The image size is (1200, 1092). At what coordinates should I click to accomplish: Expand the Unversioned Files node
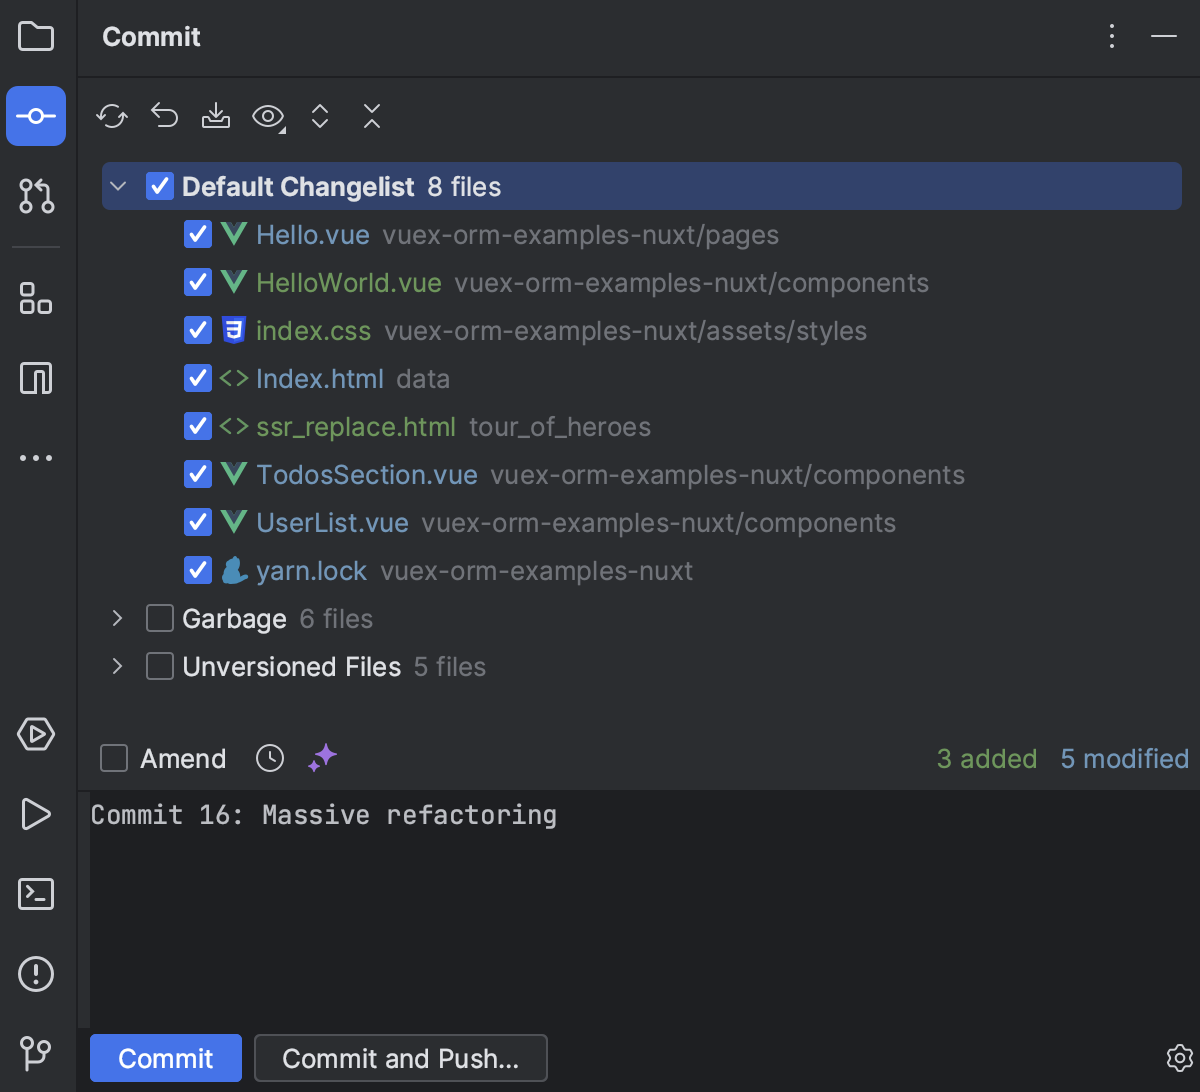click(118, 667)
